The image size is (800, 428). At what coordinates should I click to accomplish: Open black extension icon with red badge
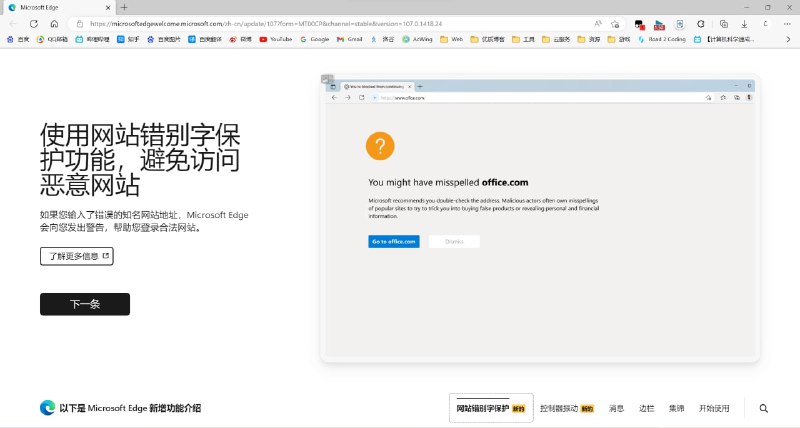[x=639, y=24]
